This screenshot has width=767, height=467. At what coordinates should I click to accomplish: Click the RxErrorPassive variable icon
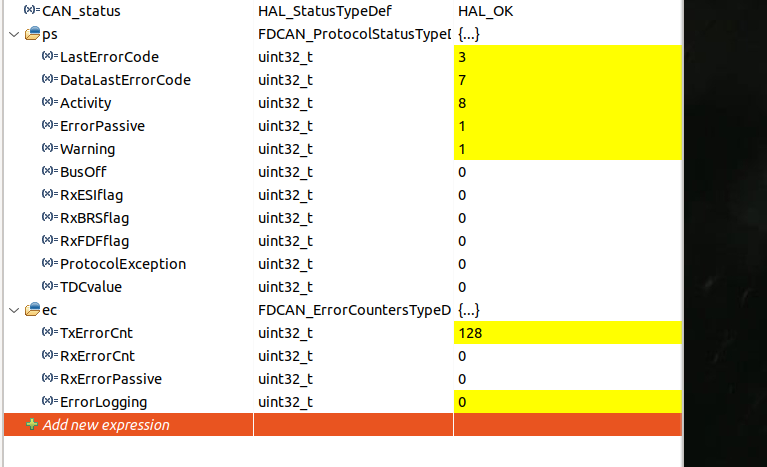(50, 378)
